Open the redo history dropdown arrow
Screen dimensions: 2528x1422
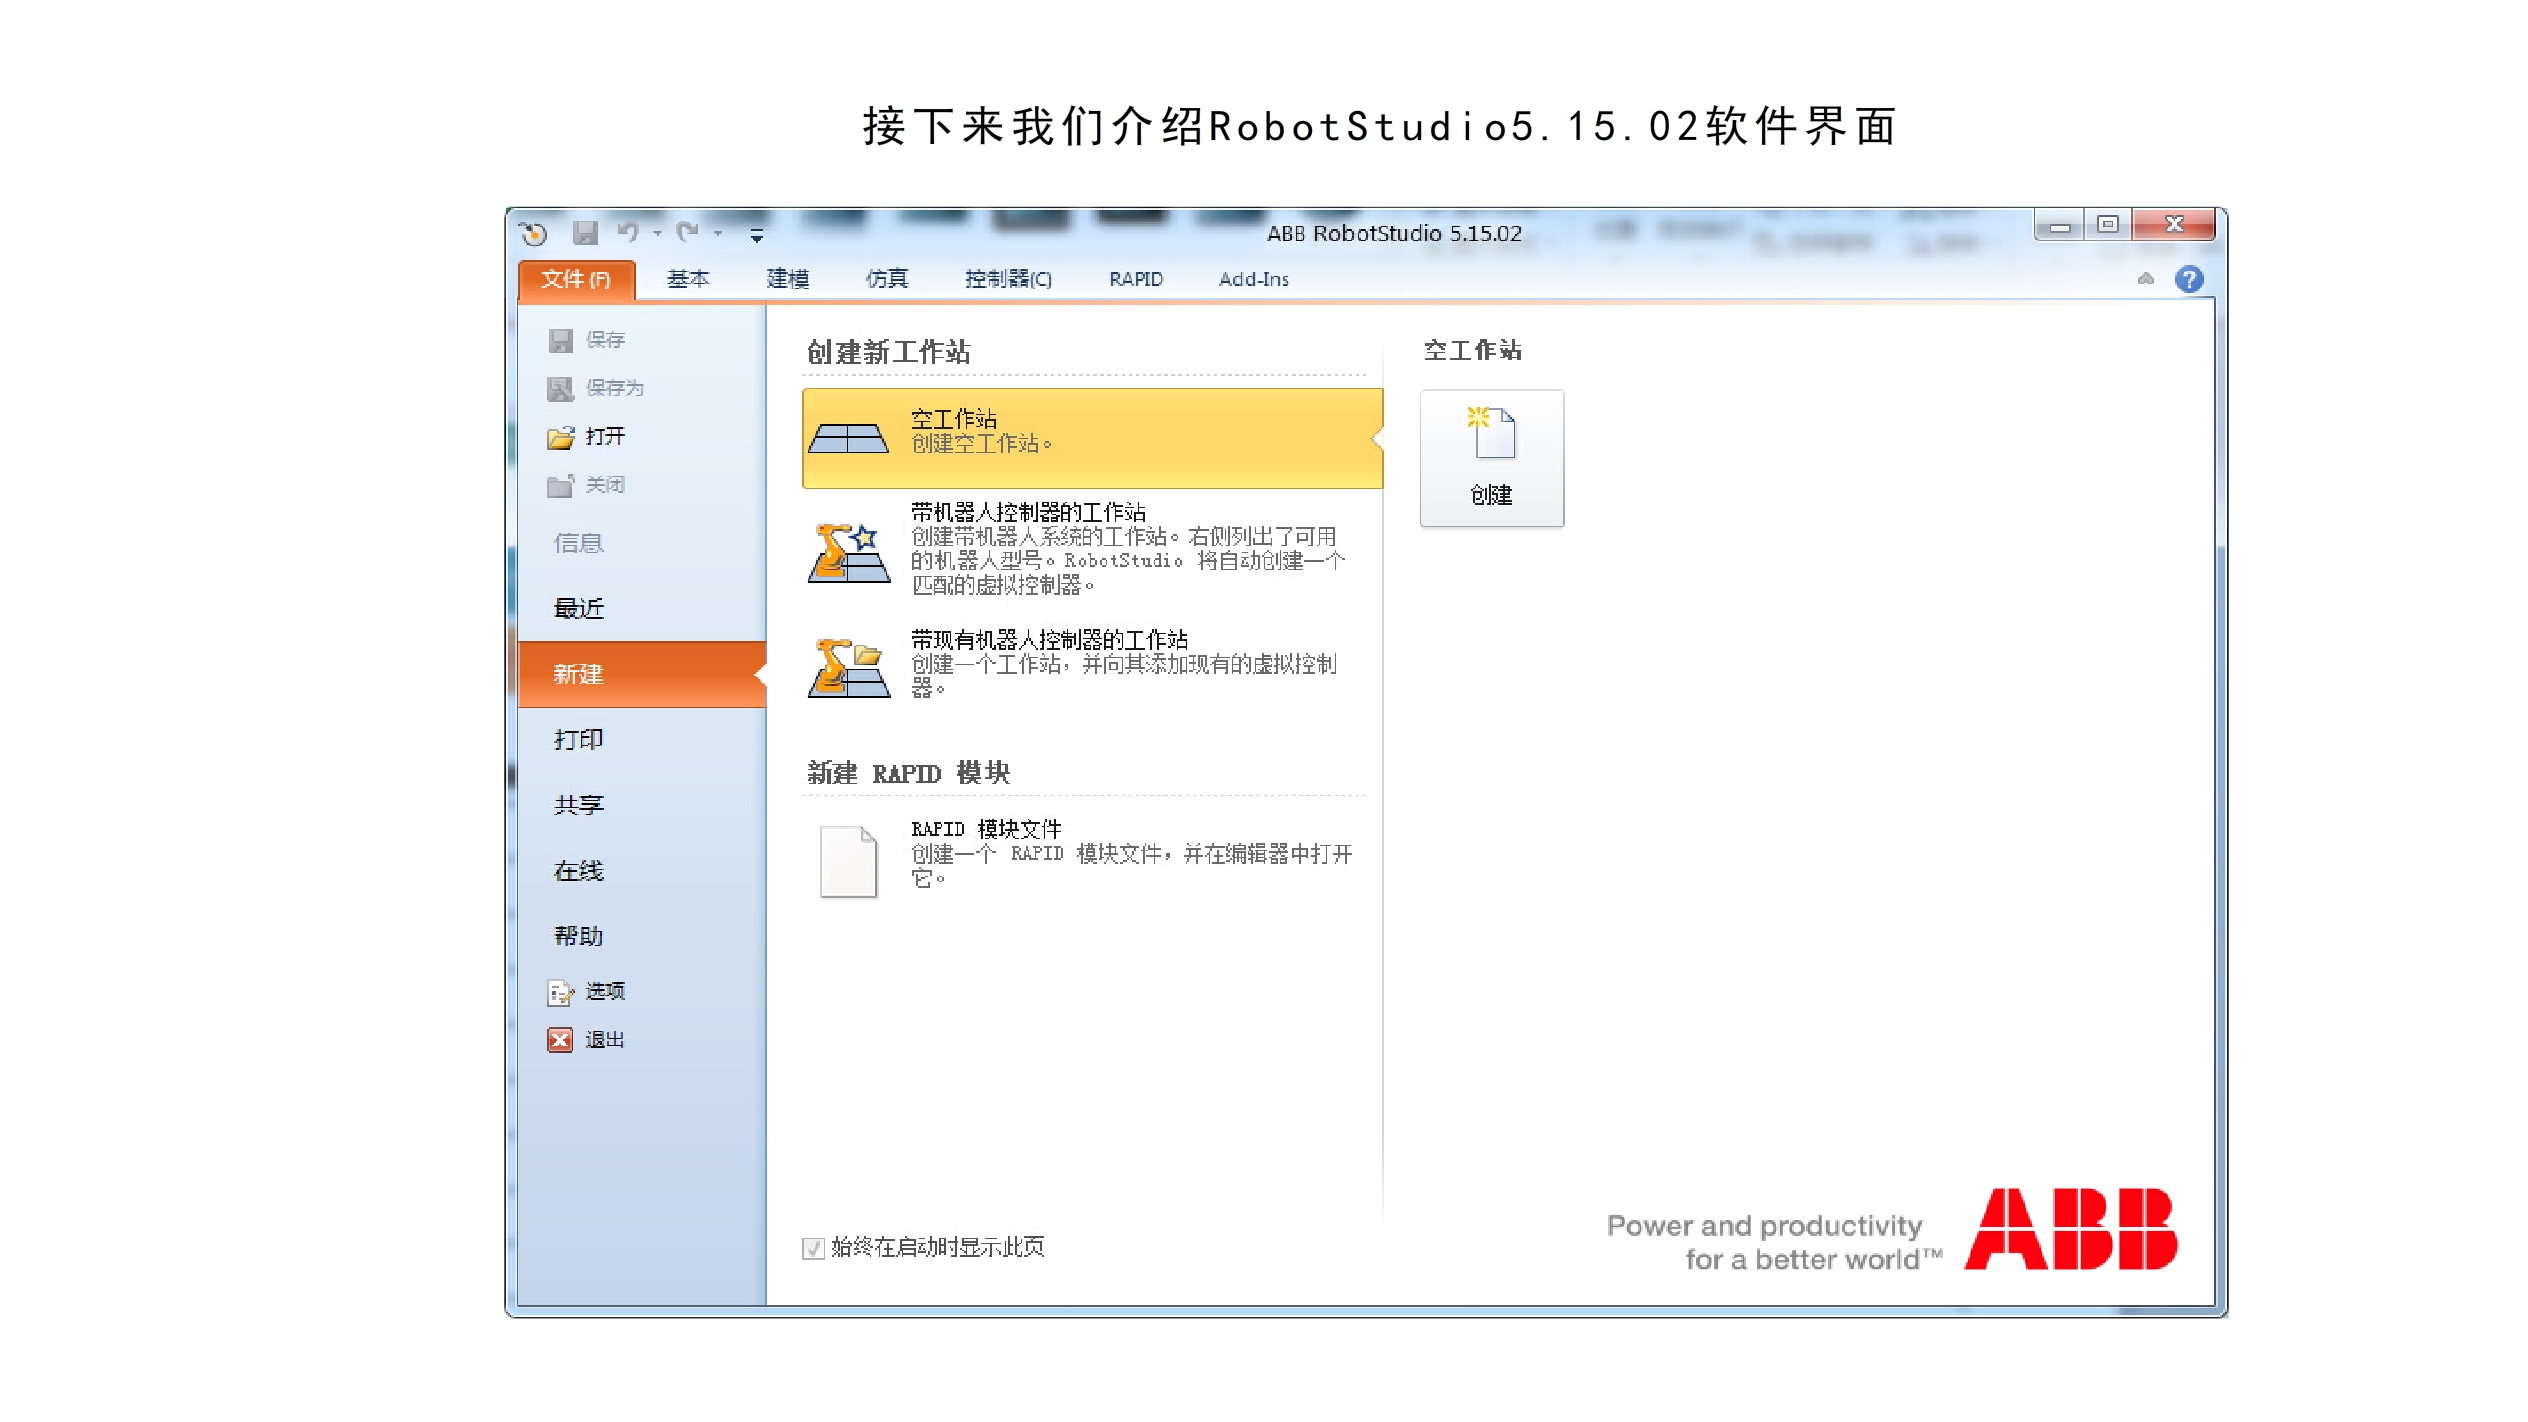point(717,234)
